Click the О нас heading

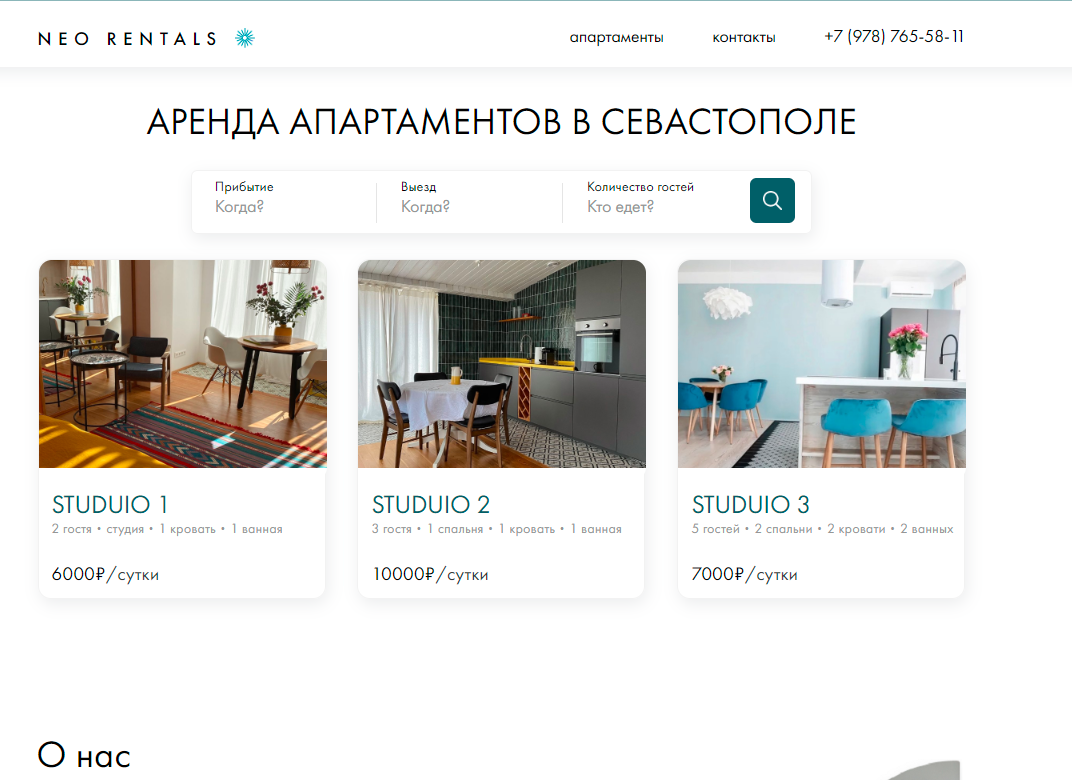[84, 755]
